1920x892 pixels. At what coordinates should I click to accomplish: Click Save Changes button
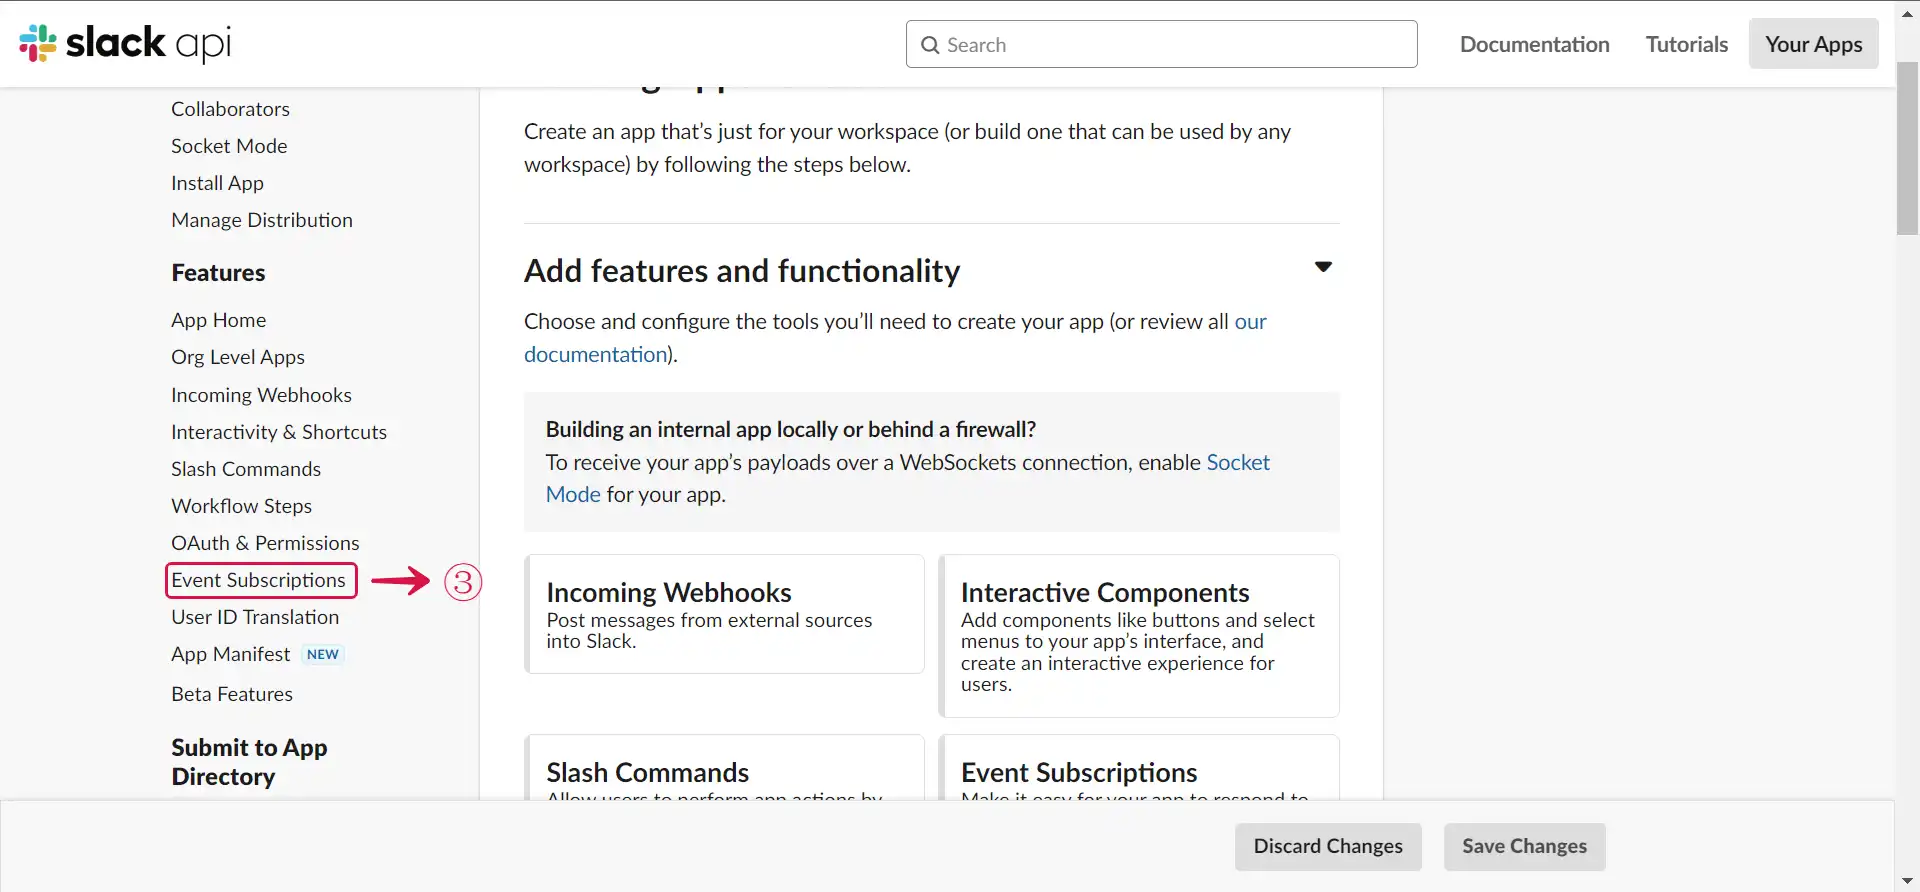[x=1524, y=847]
